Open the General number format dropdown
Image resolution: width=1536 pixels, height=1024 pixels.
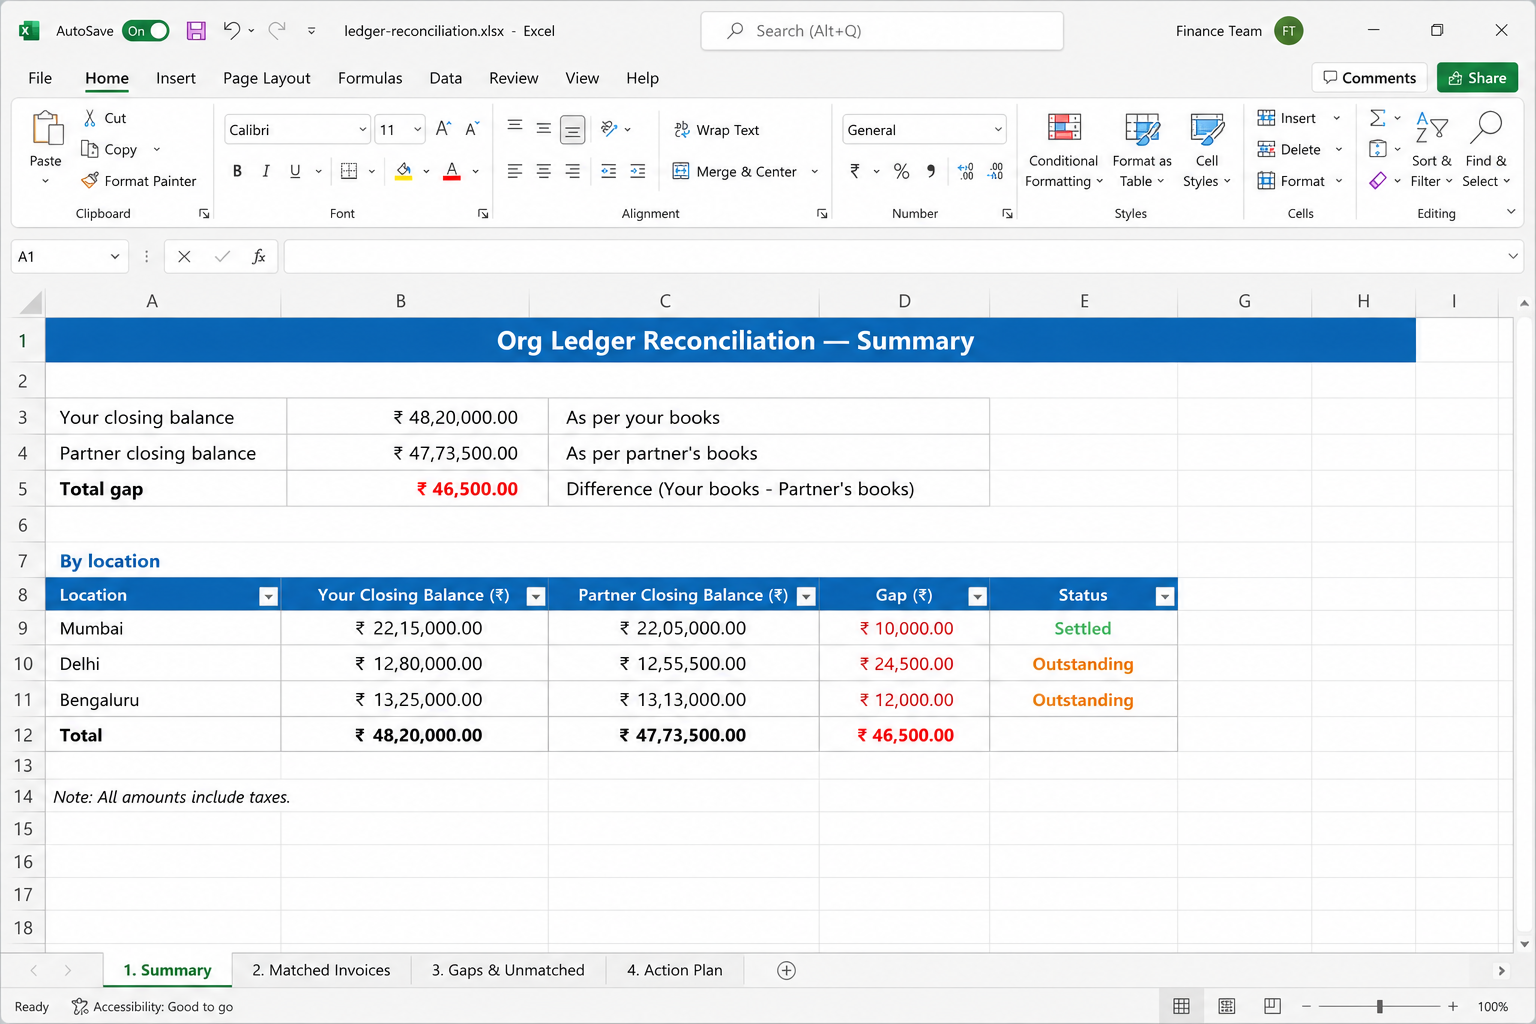[x=998, y=130]
